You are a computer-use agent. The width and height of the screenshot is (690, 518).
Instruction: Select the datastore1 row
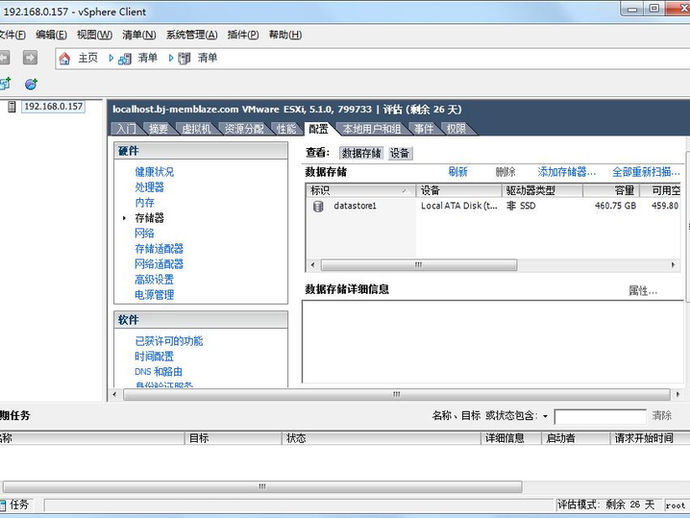pyautogui.click(x=493, y=206)
